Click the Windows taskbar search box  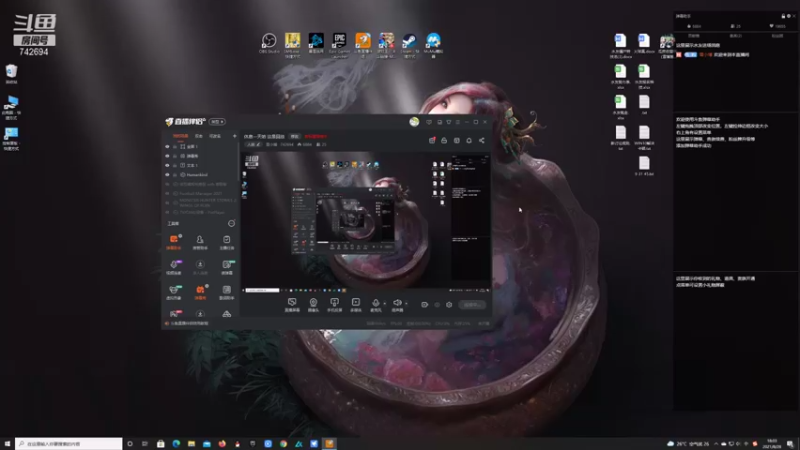point(69,444)
